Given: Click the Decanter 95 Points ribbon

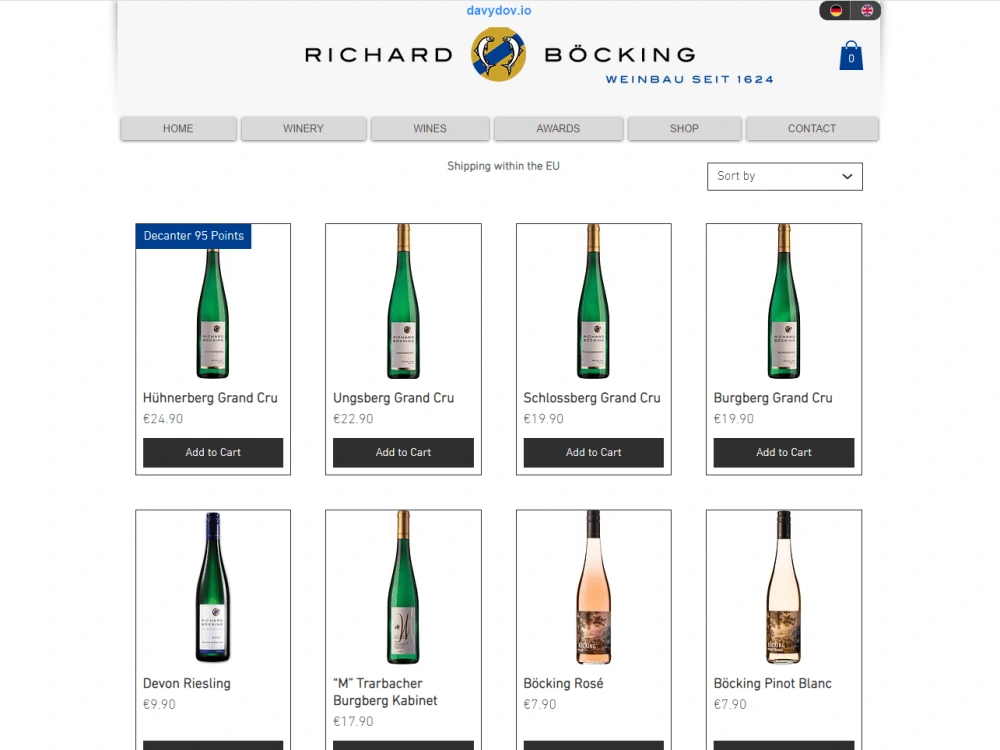Looking at the screenshot, I should click(193, 236).
